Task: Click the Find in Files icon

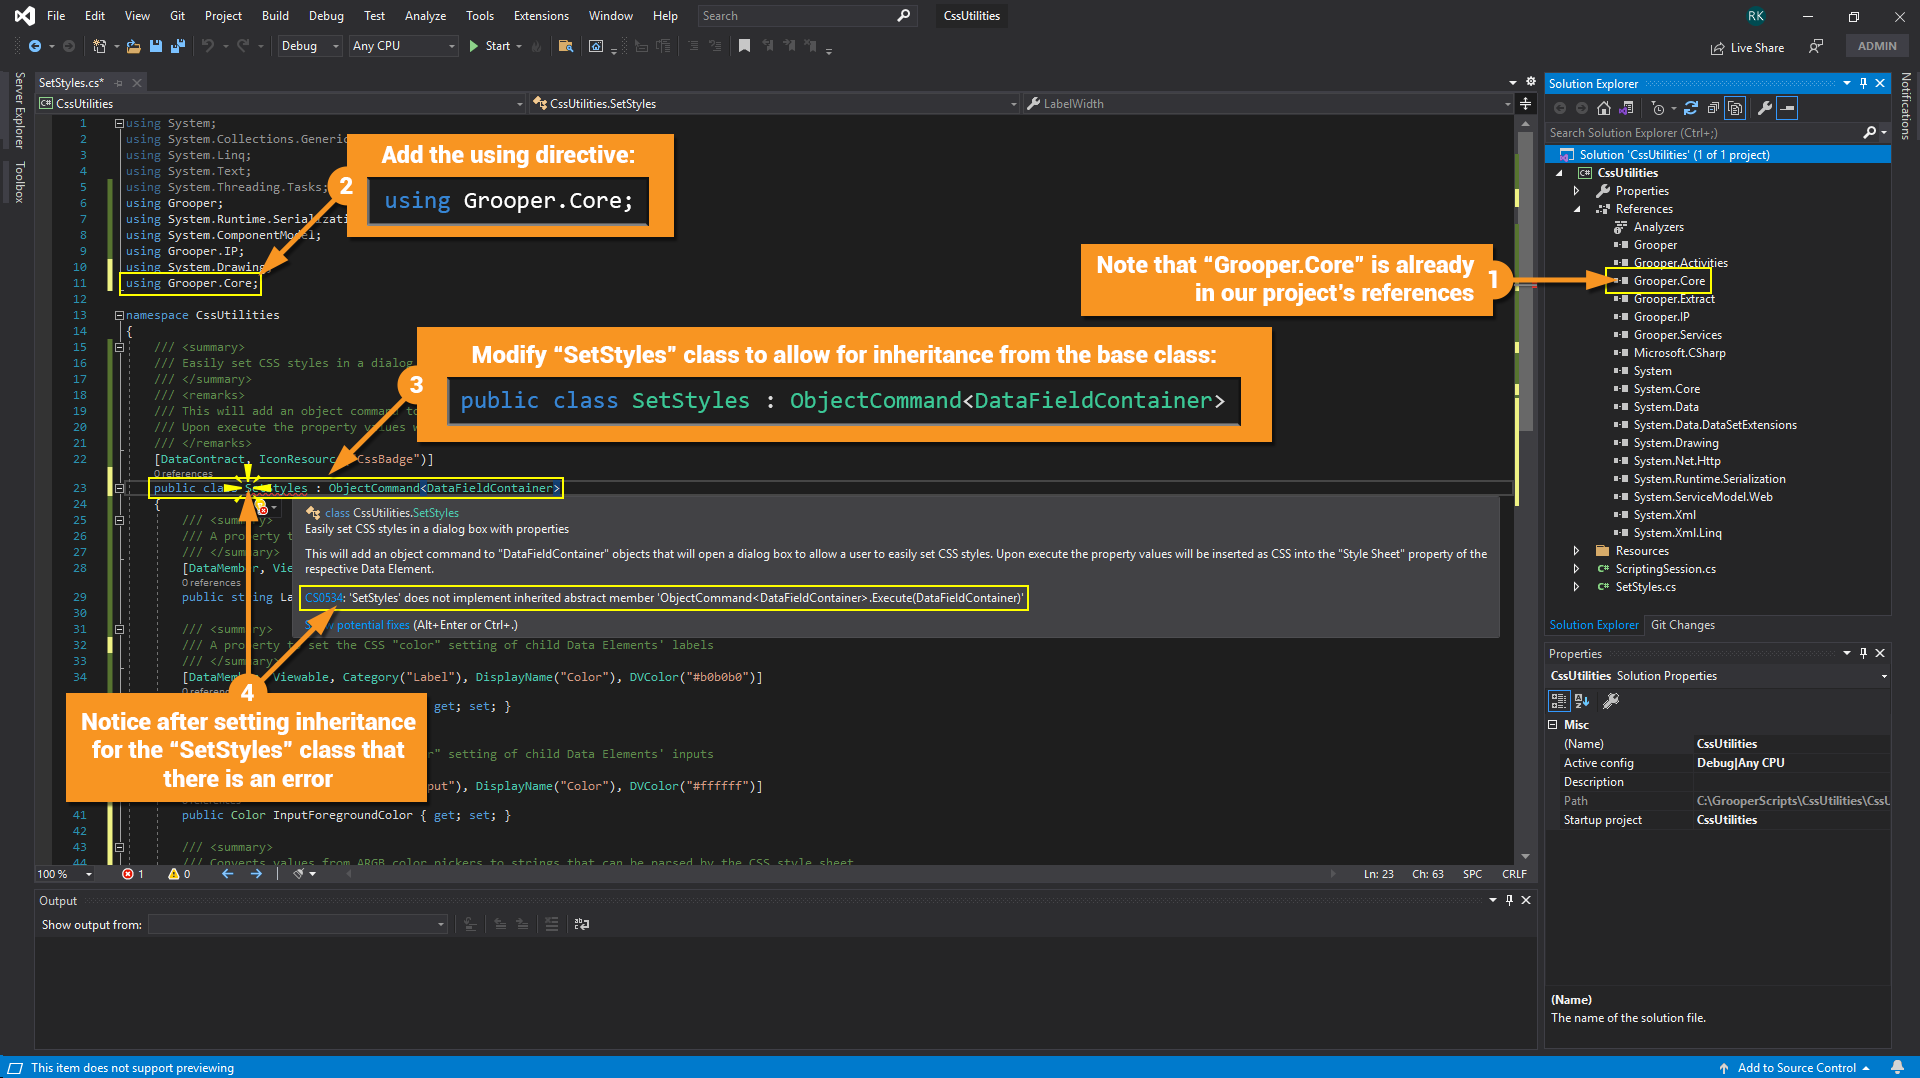Action: point(565,46)
